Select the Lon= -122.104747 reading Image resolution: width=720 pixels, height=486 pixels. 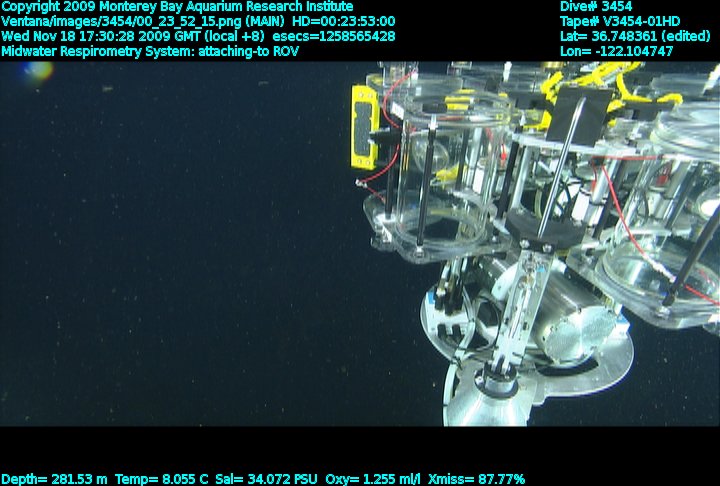click(617, 51)
